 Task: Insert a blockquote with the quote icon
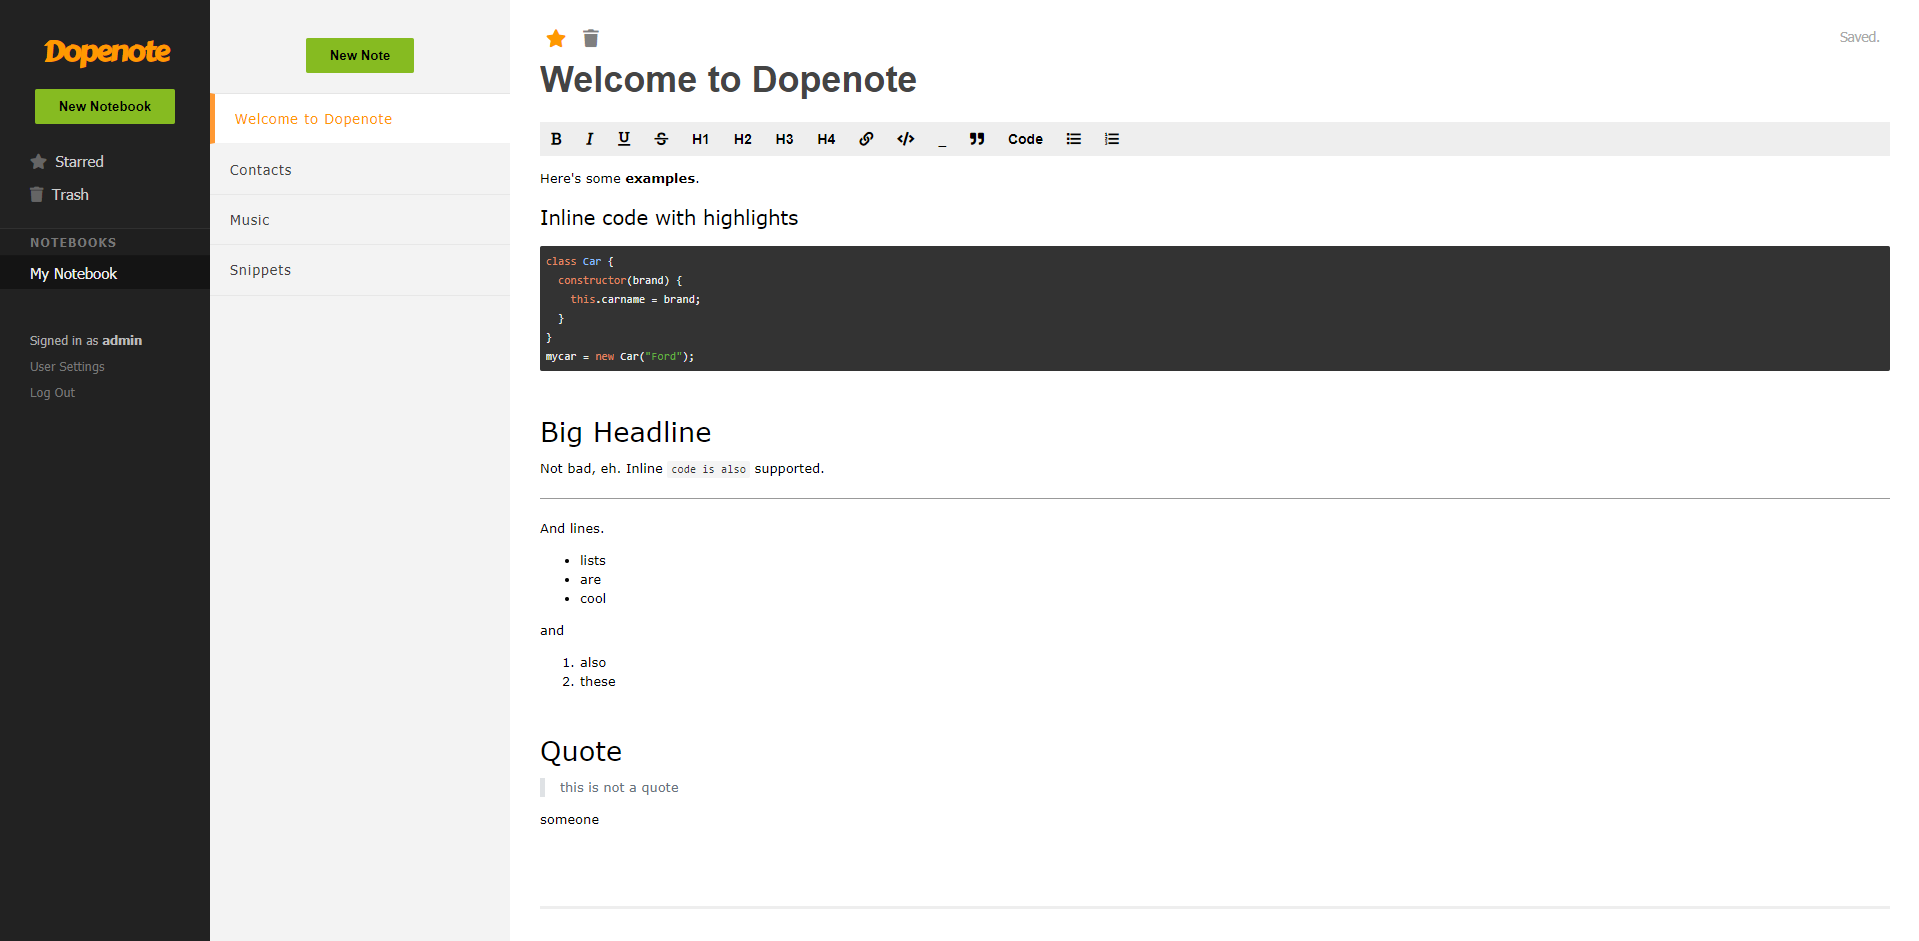click(x=977, y=139)
